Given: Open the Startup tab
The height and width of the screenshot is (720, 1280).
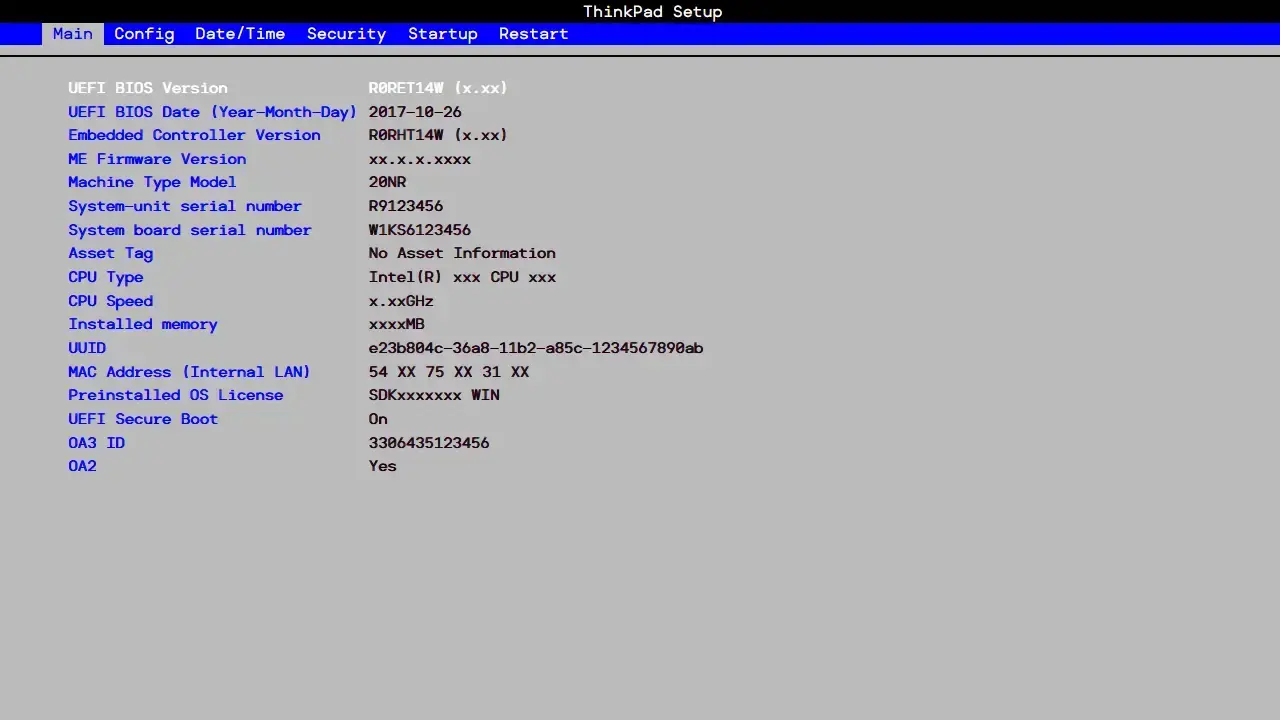Looking at the screenshot, I should (x=442, y=34).
